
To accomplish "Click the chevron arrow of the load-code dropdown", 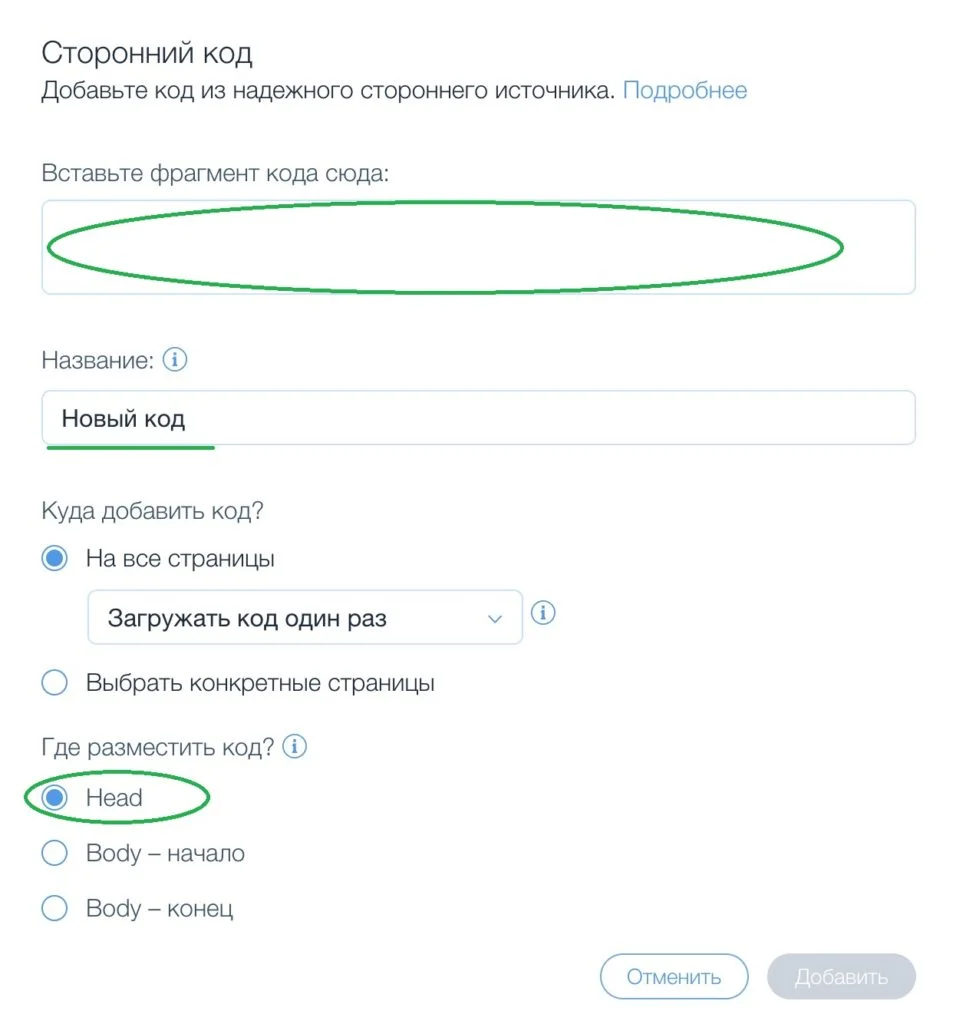I will (x=494, y=618).
